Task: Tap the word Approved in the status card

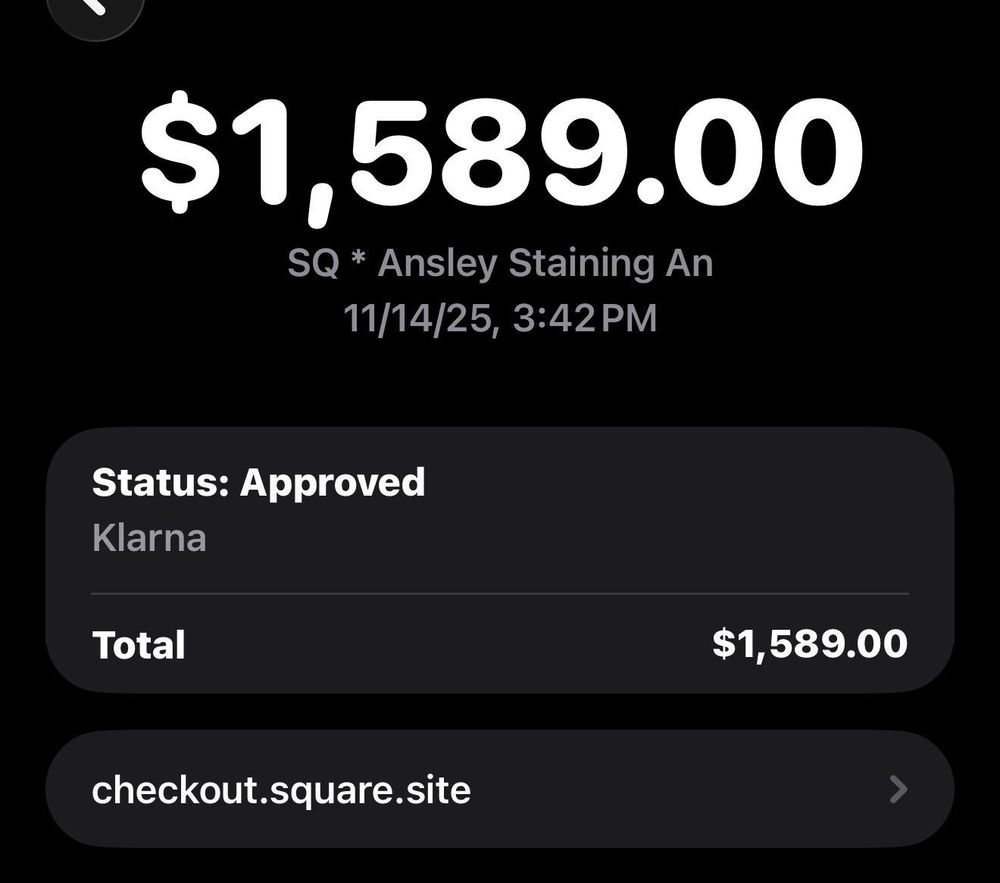Action: [x=332, y=482]
